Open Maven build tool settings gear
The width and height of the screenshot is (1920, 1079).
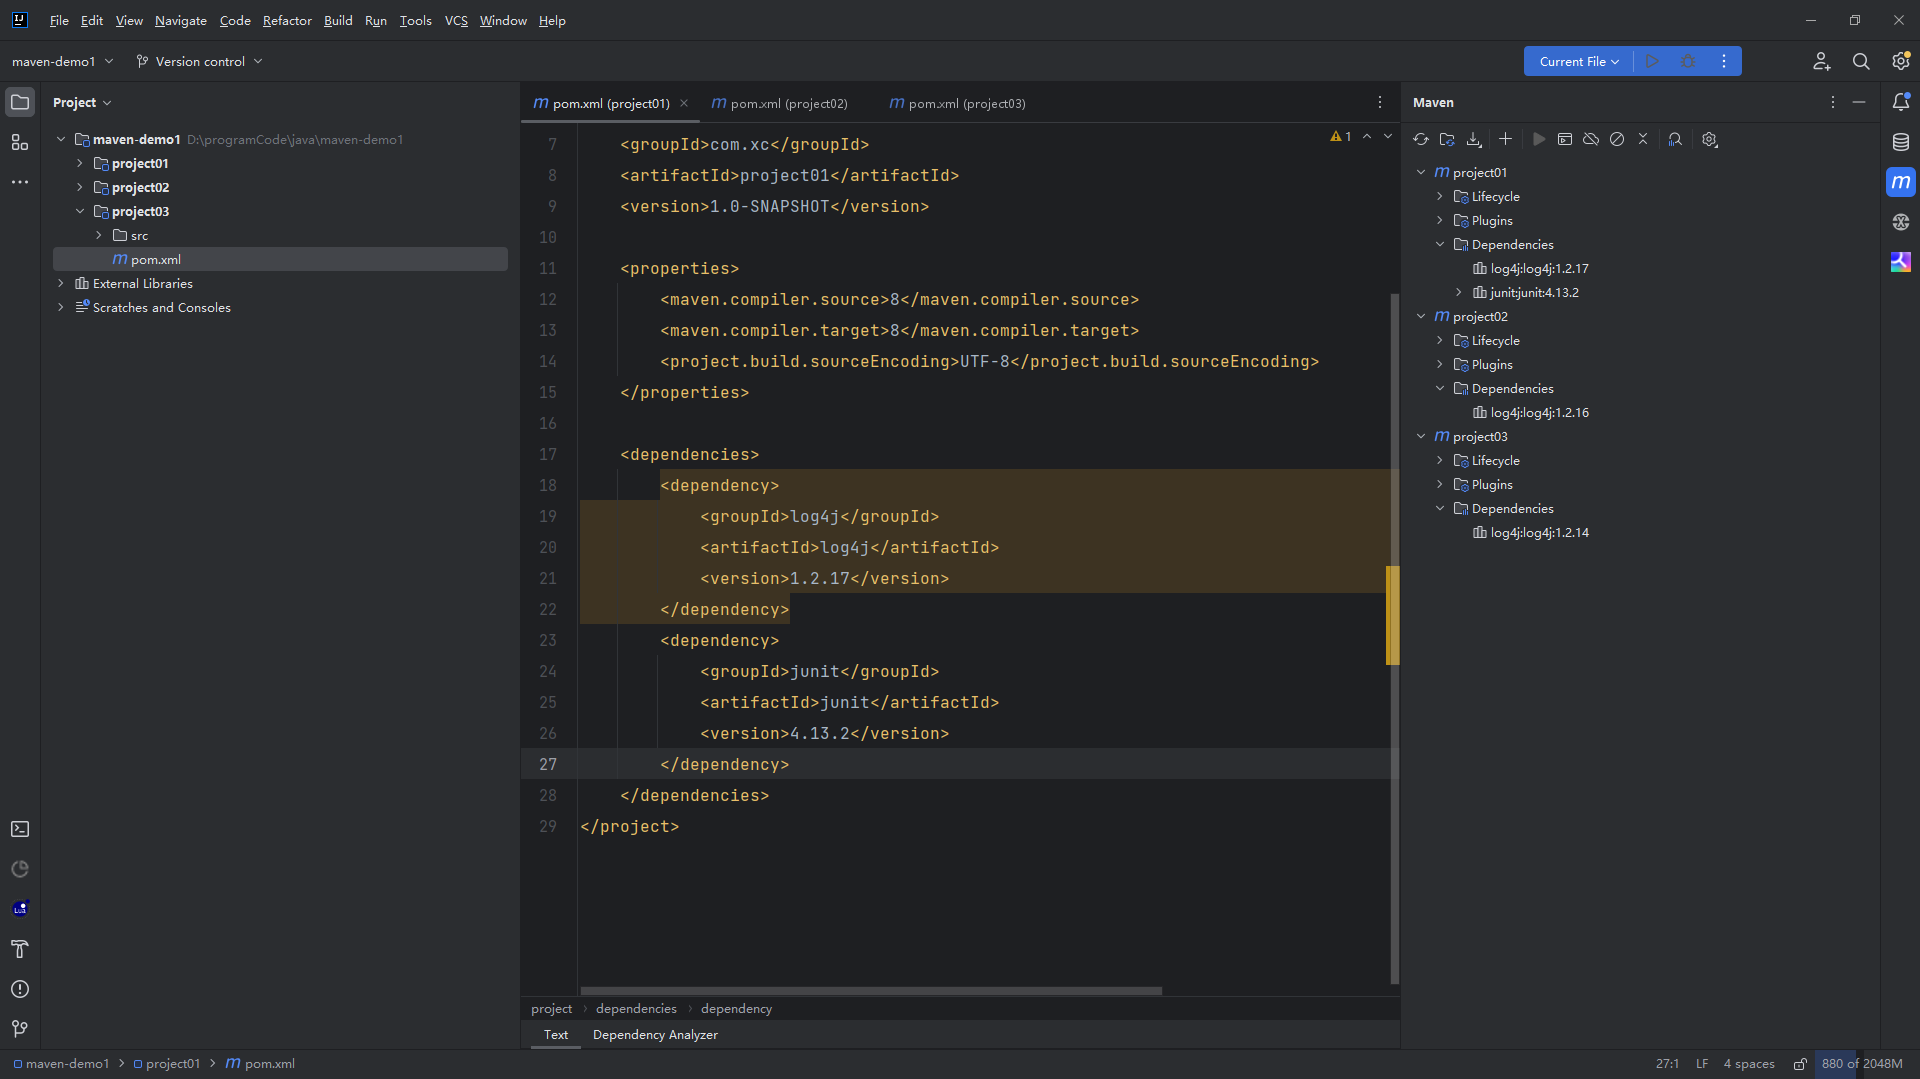click(1710, 140)
